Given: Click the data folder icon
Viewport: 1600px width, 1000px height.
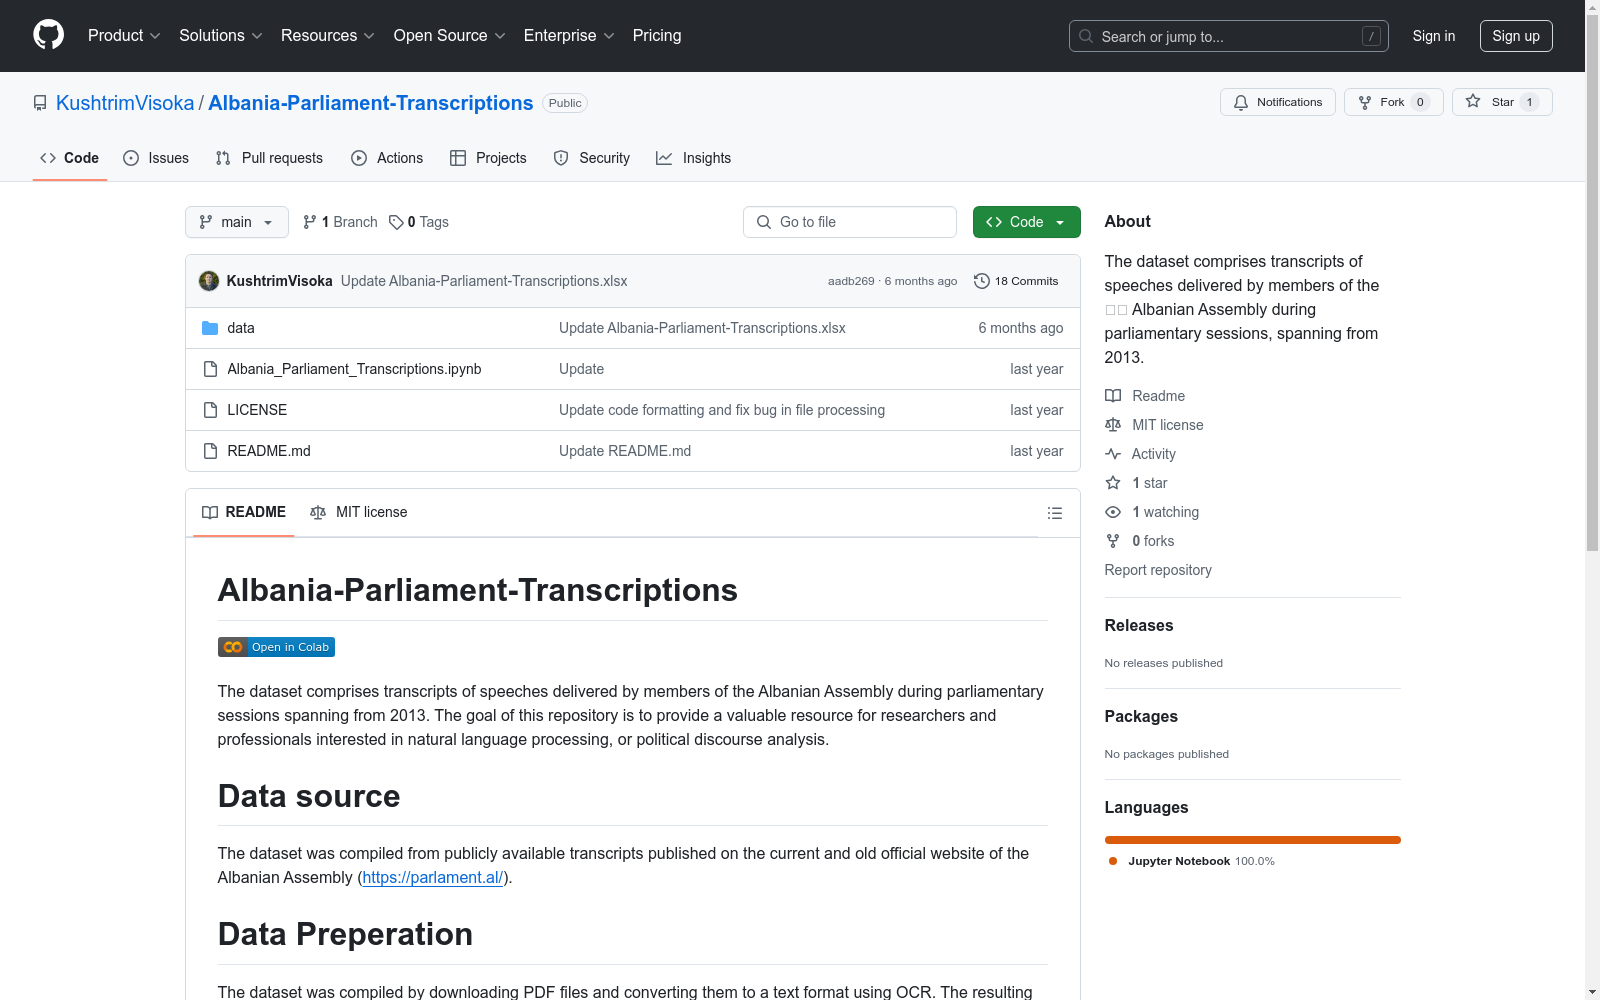Looking at the screenshot, I should click(x=210, y=328).
